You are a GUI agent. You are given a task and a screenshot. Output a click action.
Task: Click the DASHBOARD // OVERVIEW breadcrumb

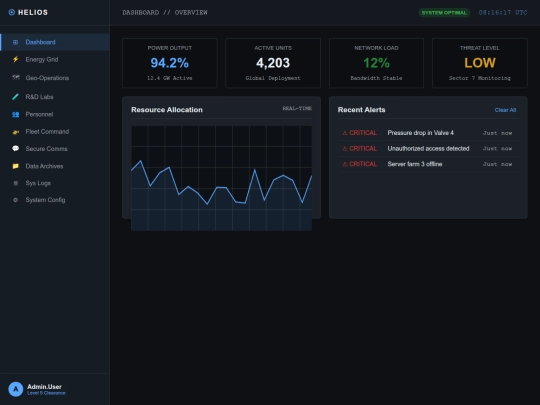165,13
